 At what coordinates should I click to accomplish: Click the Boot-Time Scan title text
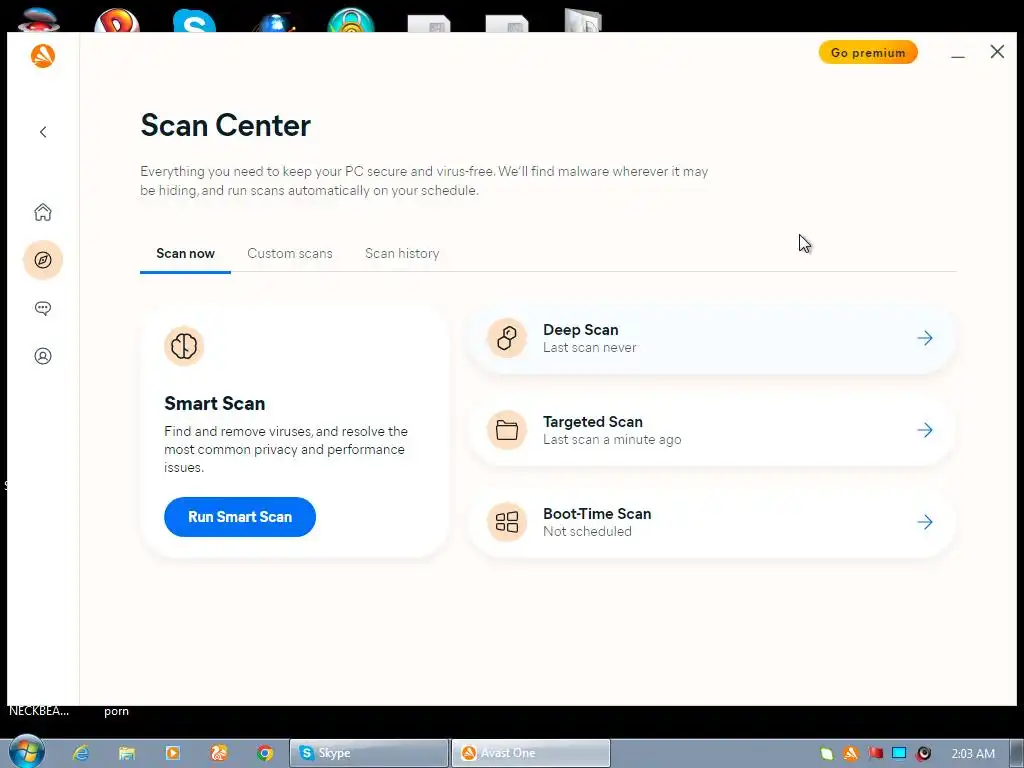tap(597, 514)
